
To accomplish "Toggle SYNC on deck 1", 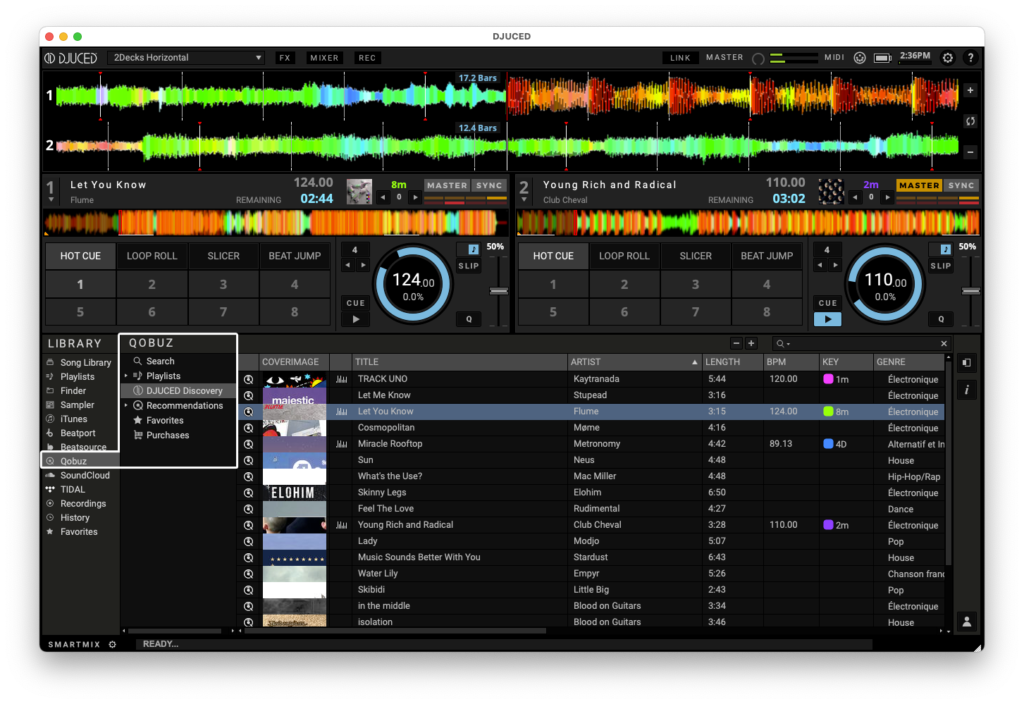I will click(x=489, y=185).
